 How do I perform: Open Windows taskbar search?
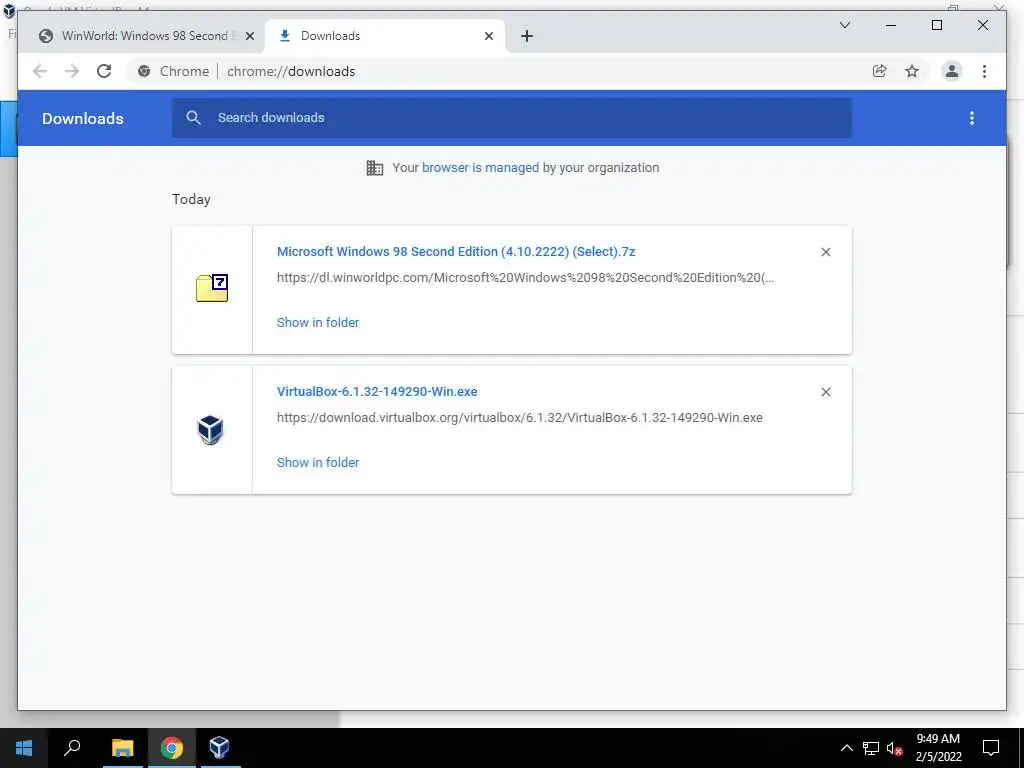pyautogui.click(x=72, y=748)
